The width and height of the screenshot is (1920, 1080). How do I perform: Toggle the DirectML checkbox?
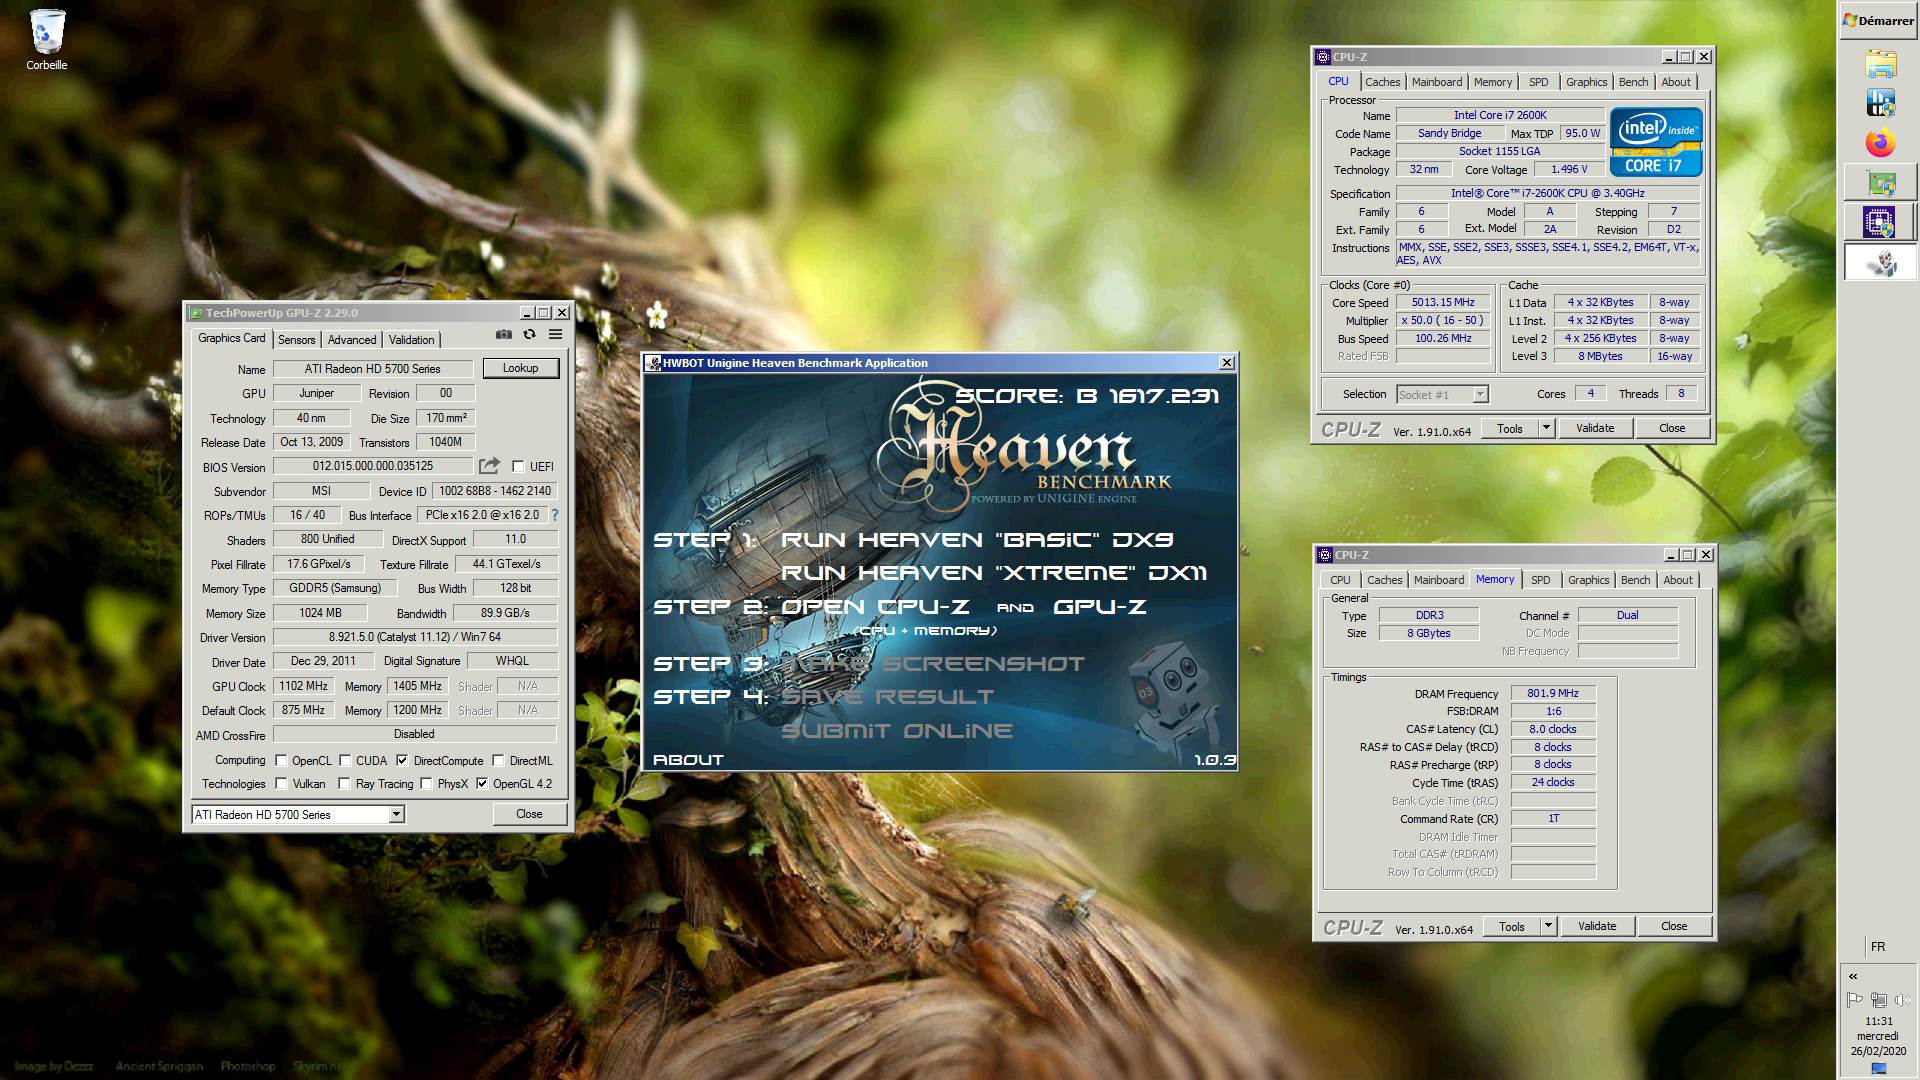498,760
